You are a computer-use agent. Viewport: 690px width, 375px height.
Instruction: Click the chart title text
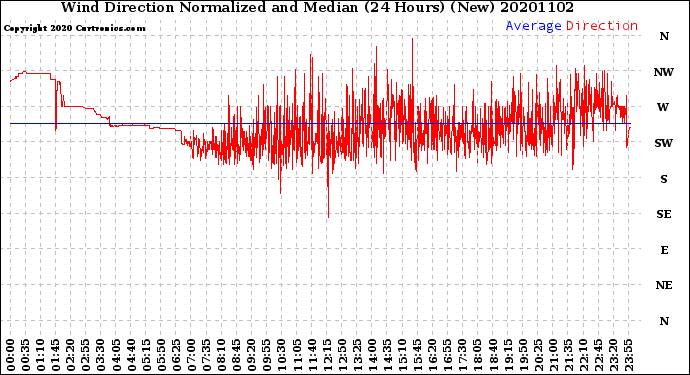317,7
